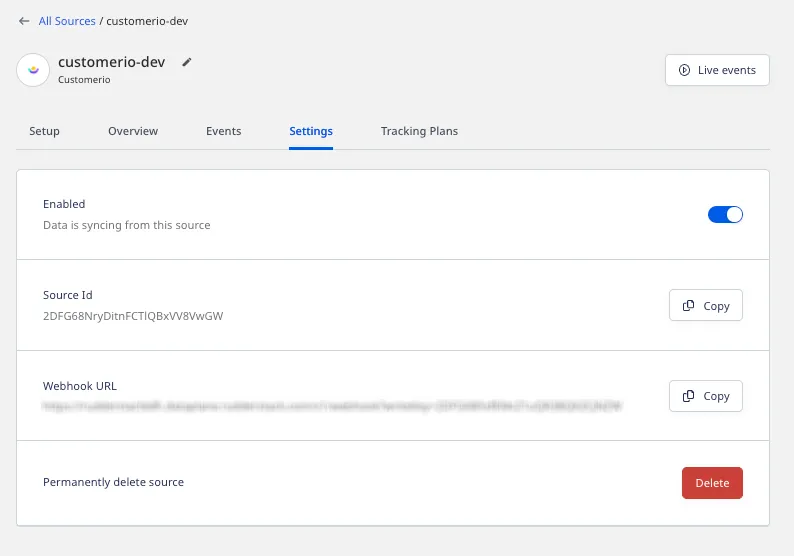Delete the source permanently
Screen dimensions: 794x556
712,483
